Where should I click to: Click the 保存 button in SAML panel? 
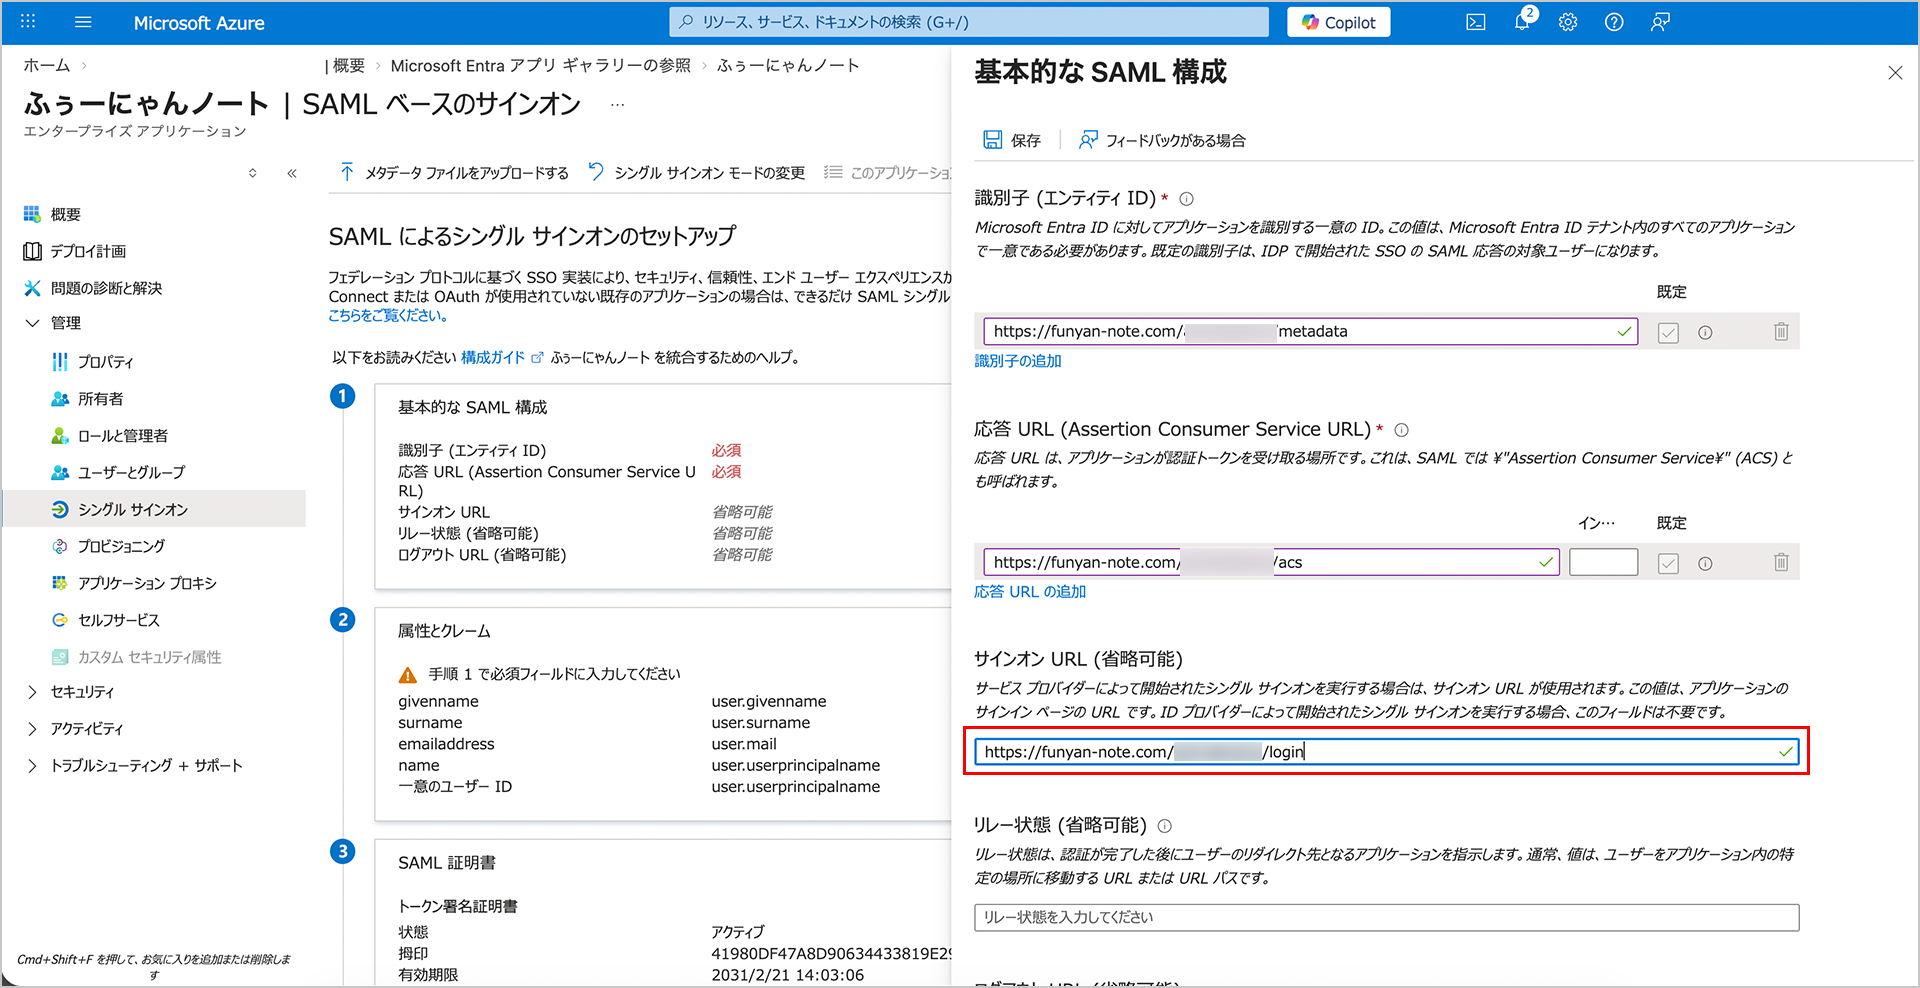tap(1012, 140)
